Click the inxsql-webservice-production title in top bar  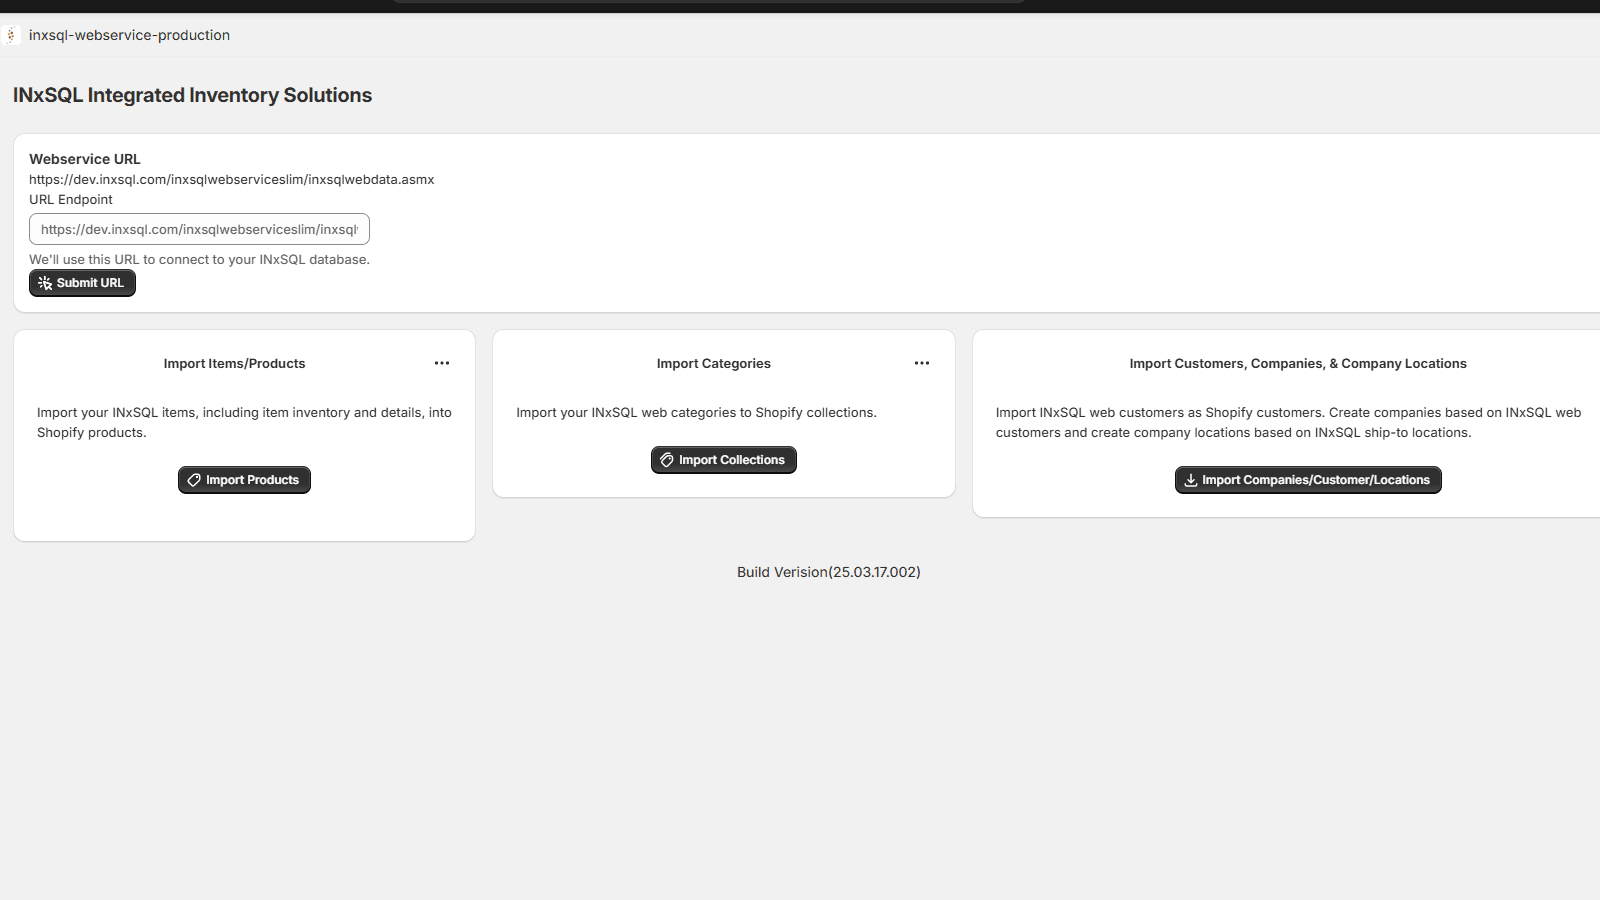(x=129, y=35)
